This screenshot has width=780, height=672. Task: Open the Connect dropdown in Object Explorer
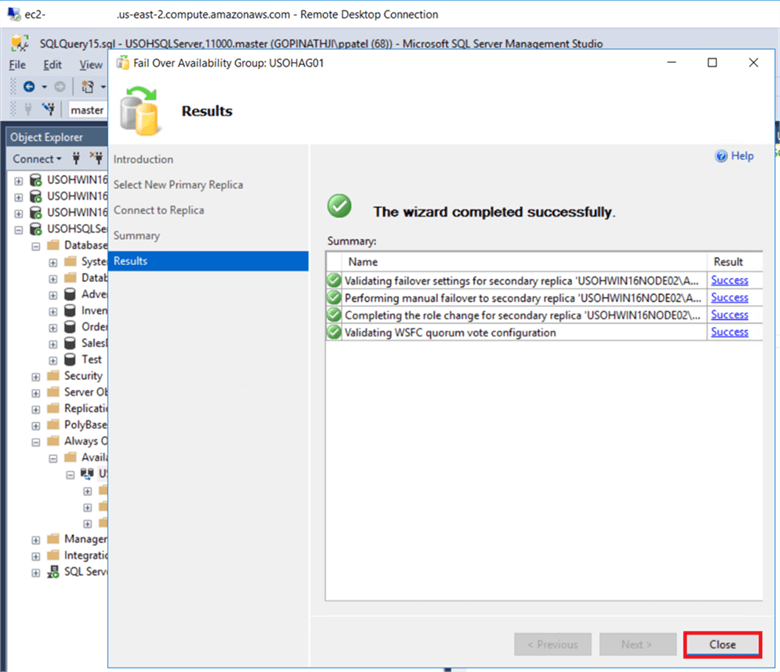(x=37, y=159)
